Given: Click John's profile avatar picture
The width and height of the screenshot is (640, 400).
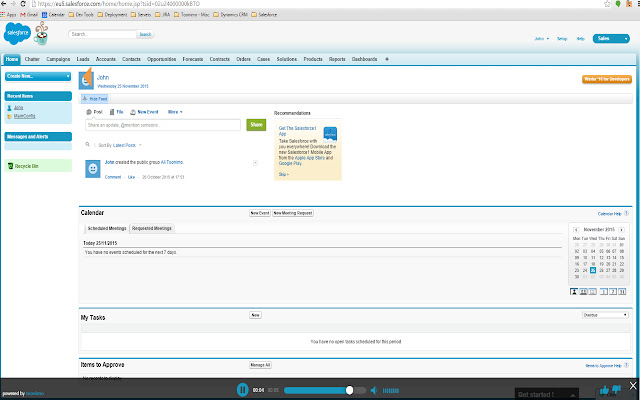Looking at the screenshot, I should pos(86,80).
